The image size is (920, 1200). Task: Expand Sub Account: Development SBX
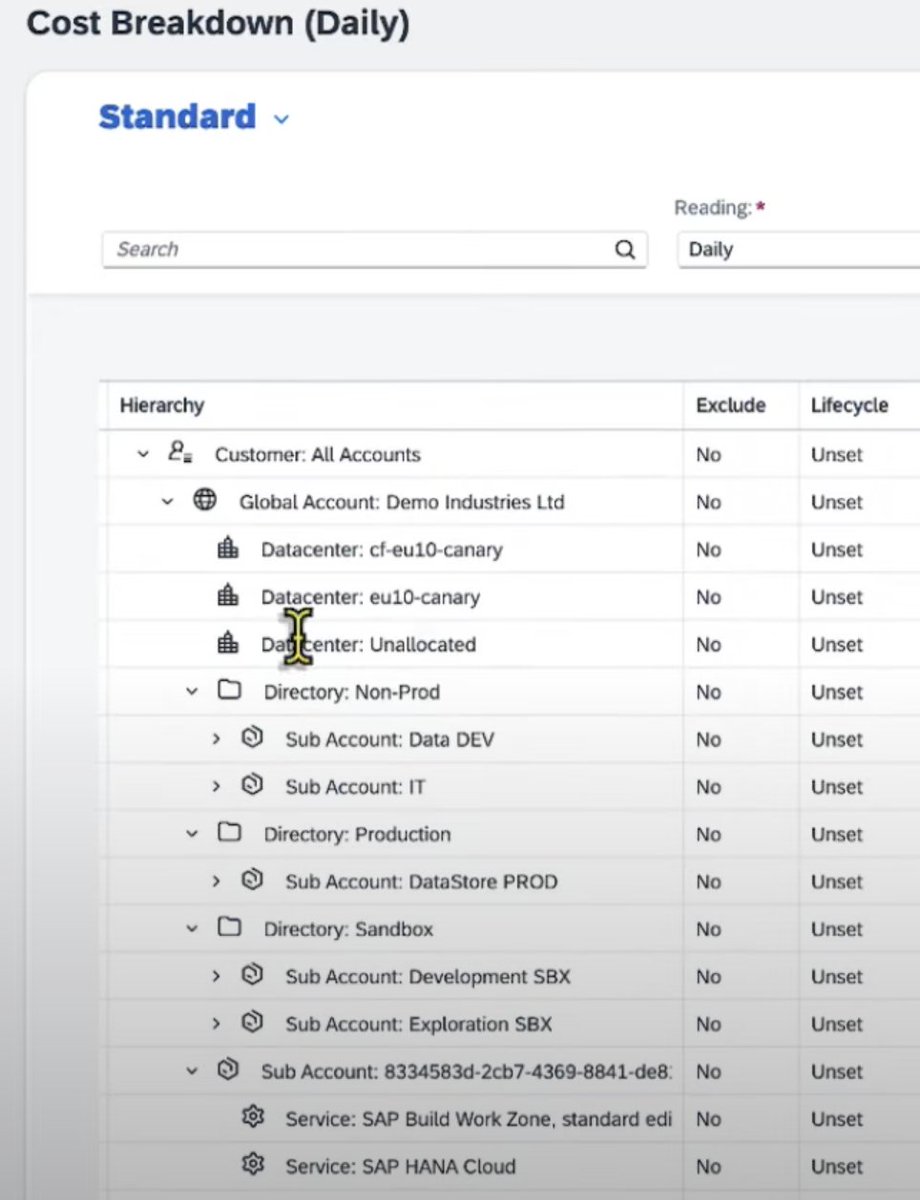pos(216,977)
